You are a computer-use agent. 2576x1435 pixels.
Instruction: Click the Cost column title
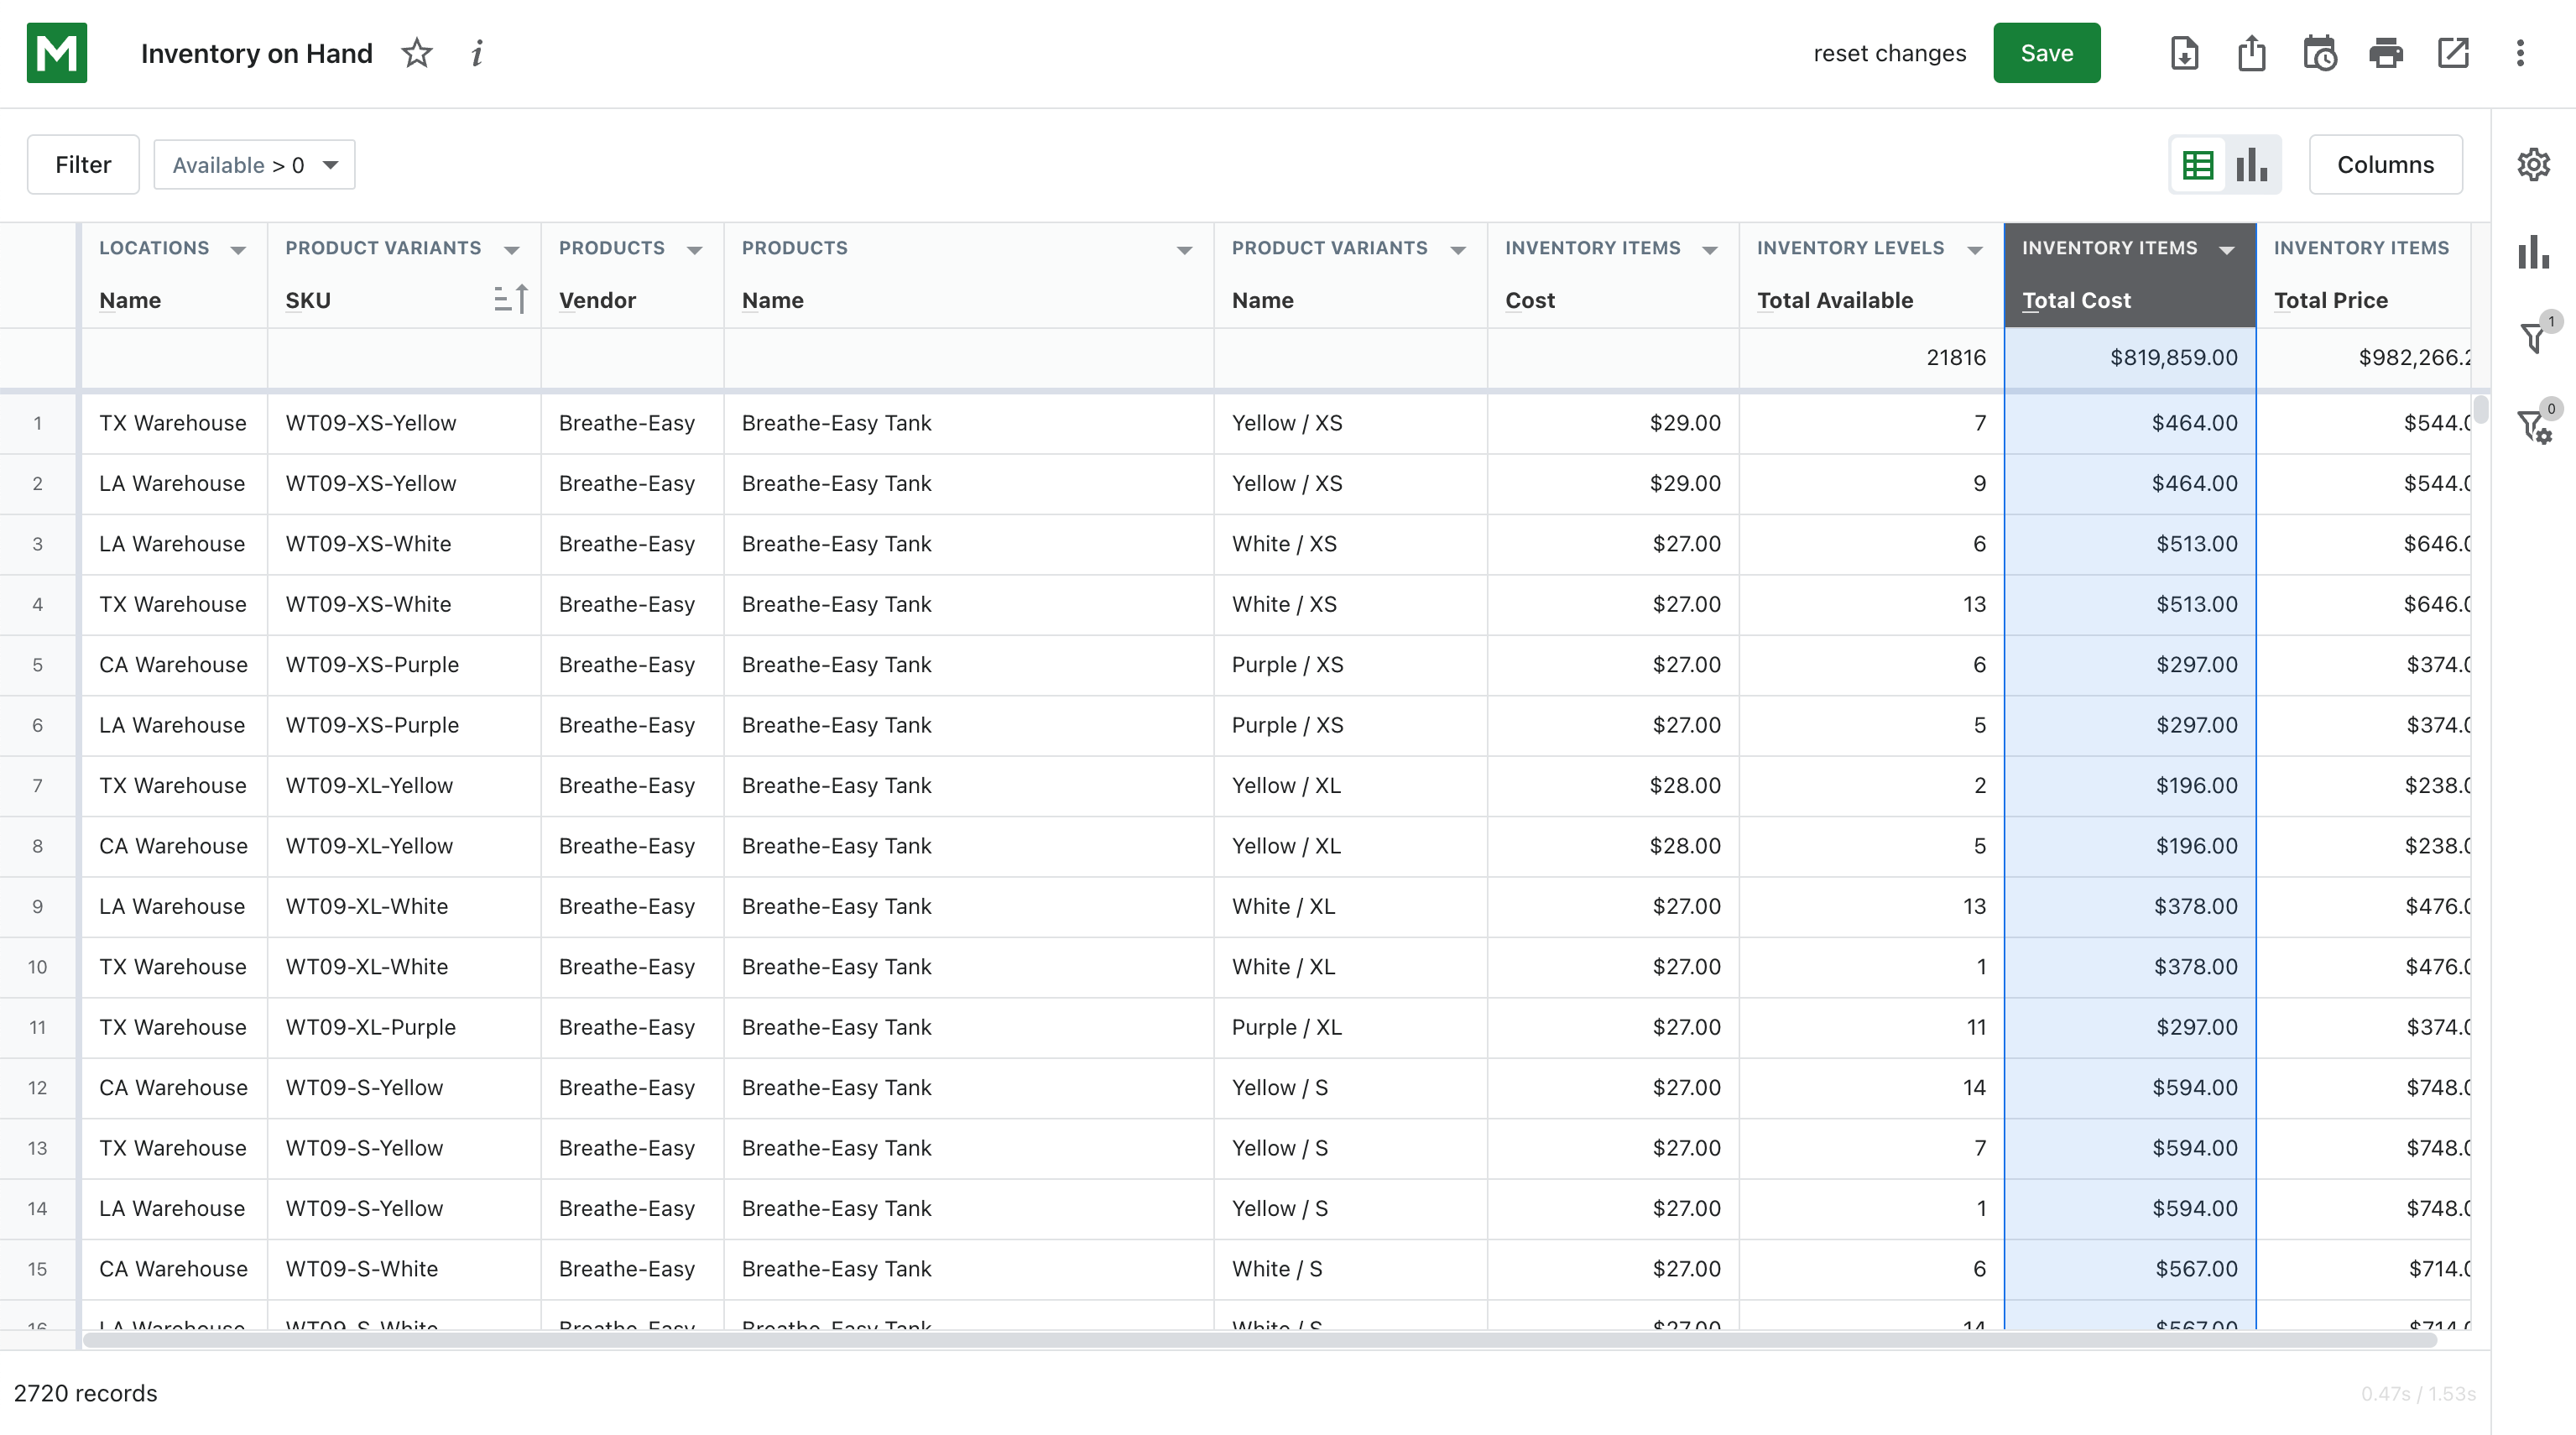pyautogui.click(x=1530, y=300)
